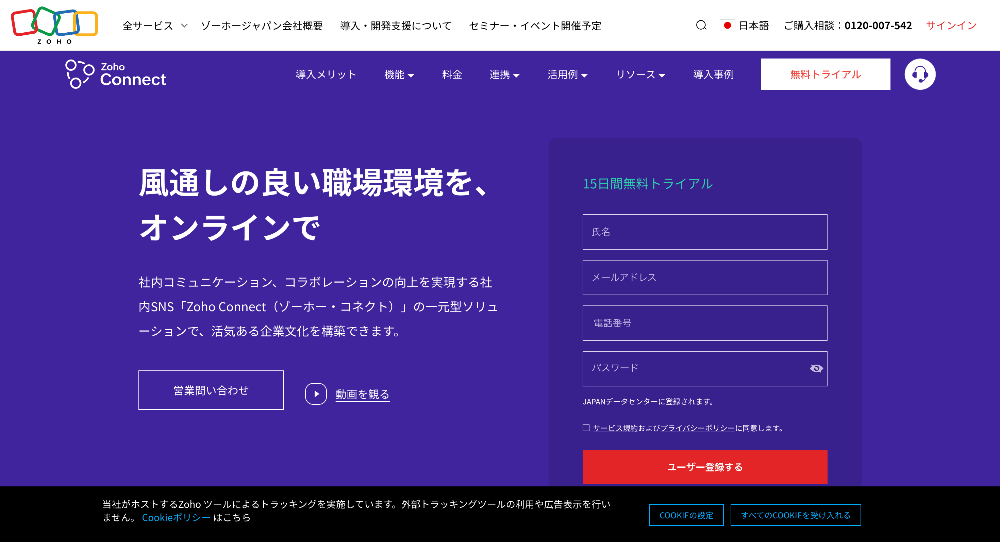Screen dimensions: 1000x542
Task: Click the COOKIEの設定 button
Action: click(686, 515)
